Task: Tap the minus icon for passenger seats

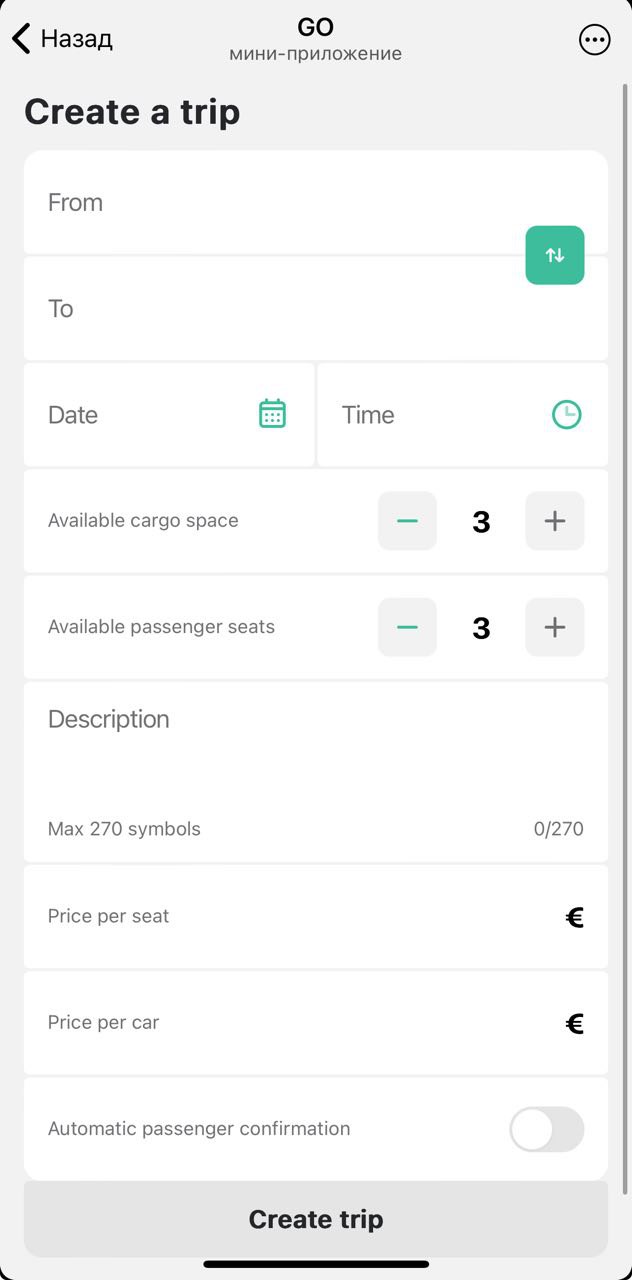Action: click(x=407, y=627)
